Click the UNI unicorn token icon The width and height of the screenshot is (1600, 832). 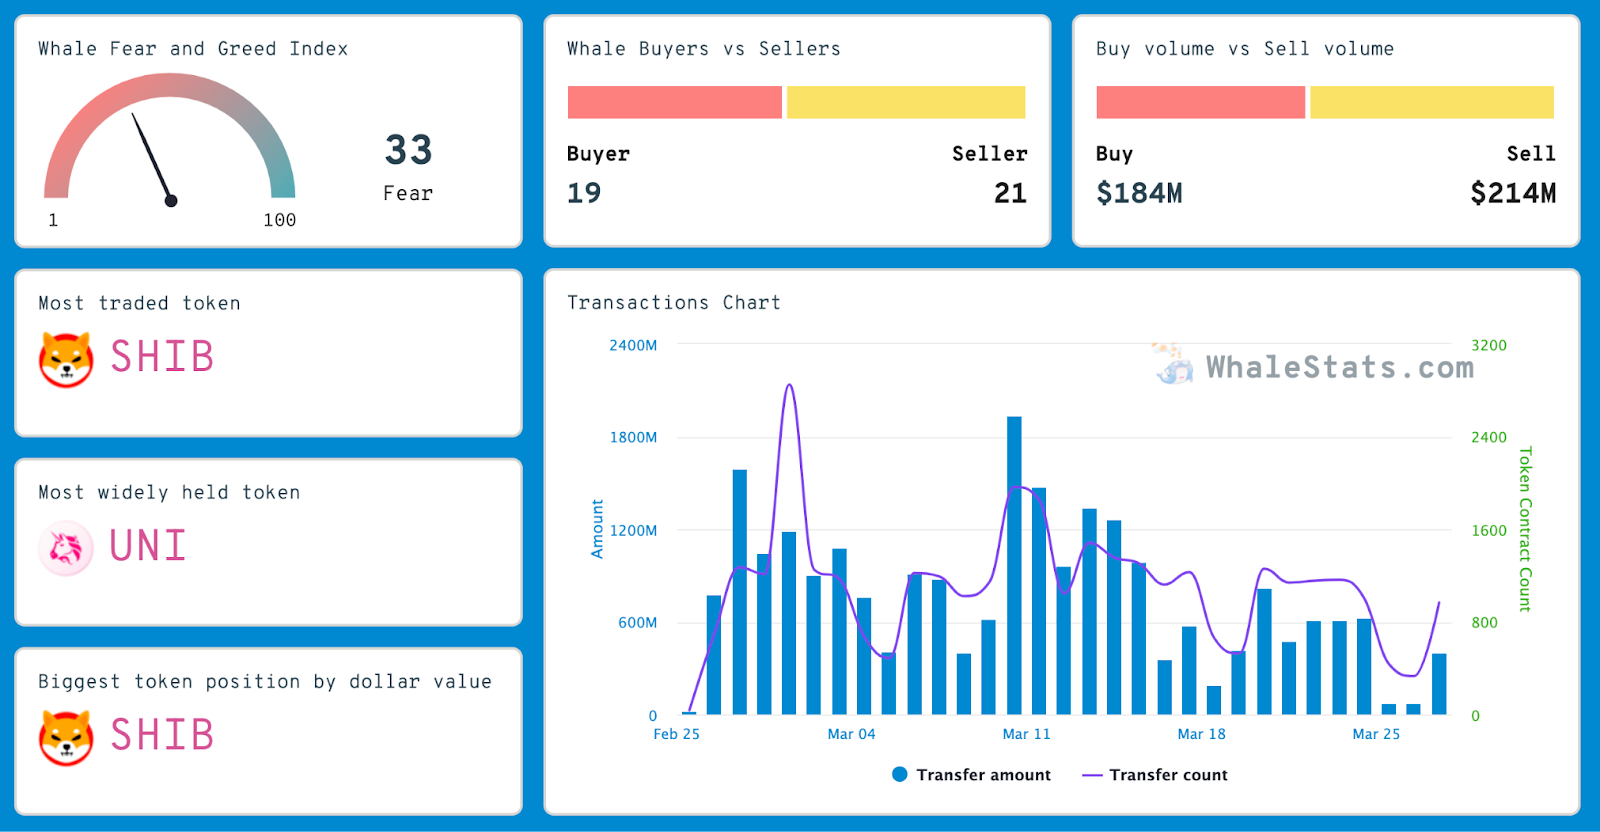click(x=66, y=548)
